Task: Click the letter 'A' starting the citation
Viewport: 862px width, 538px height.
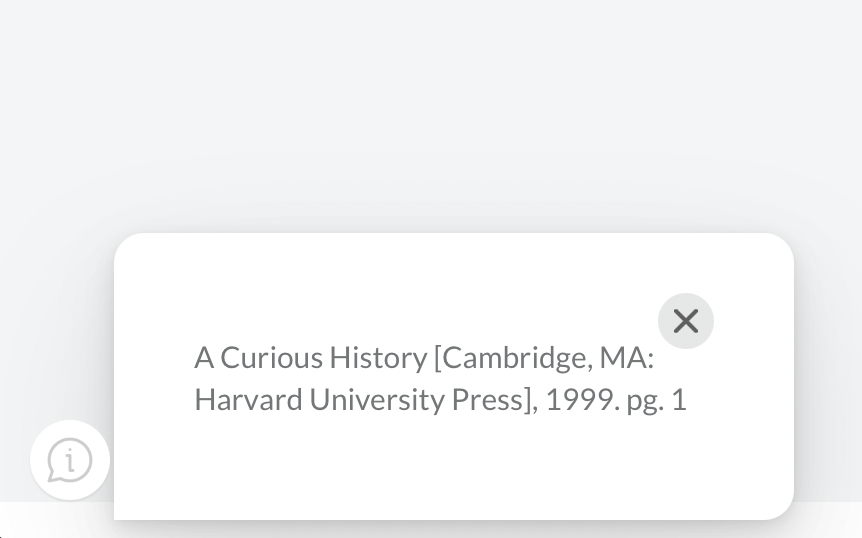Action: click(204, 358)
